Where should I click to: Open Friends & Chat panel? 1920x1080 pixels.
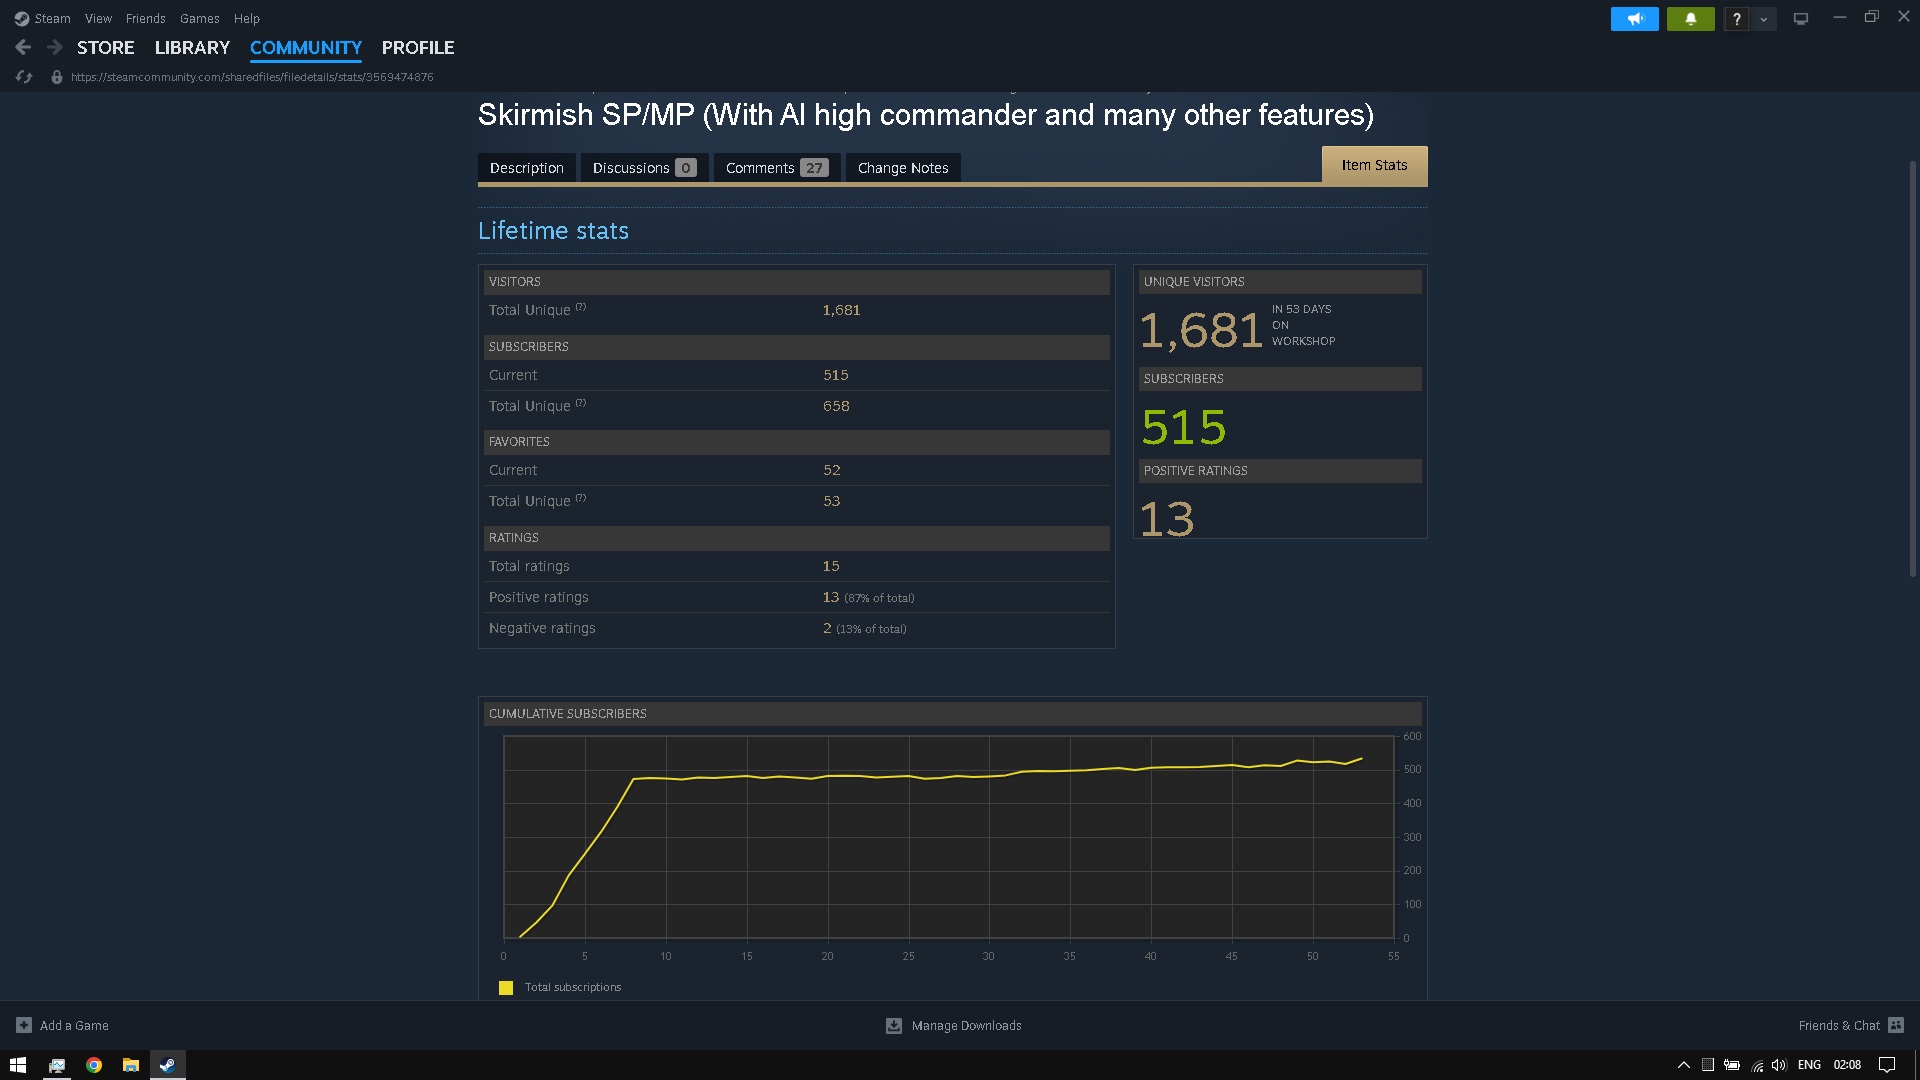tap(1850, 1025)
